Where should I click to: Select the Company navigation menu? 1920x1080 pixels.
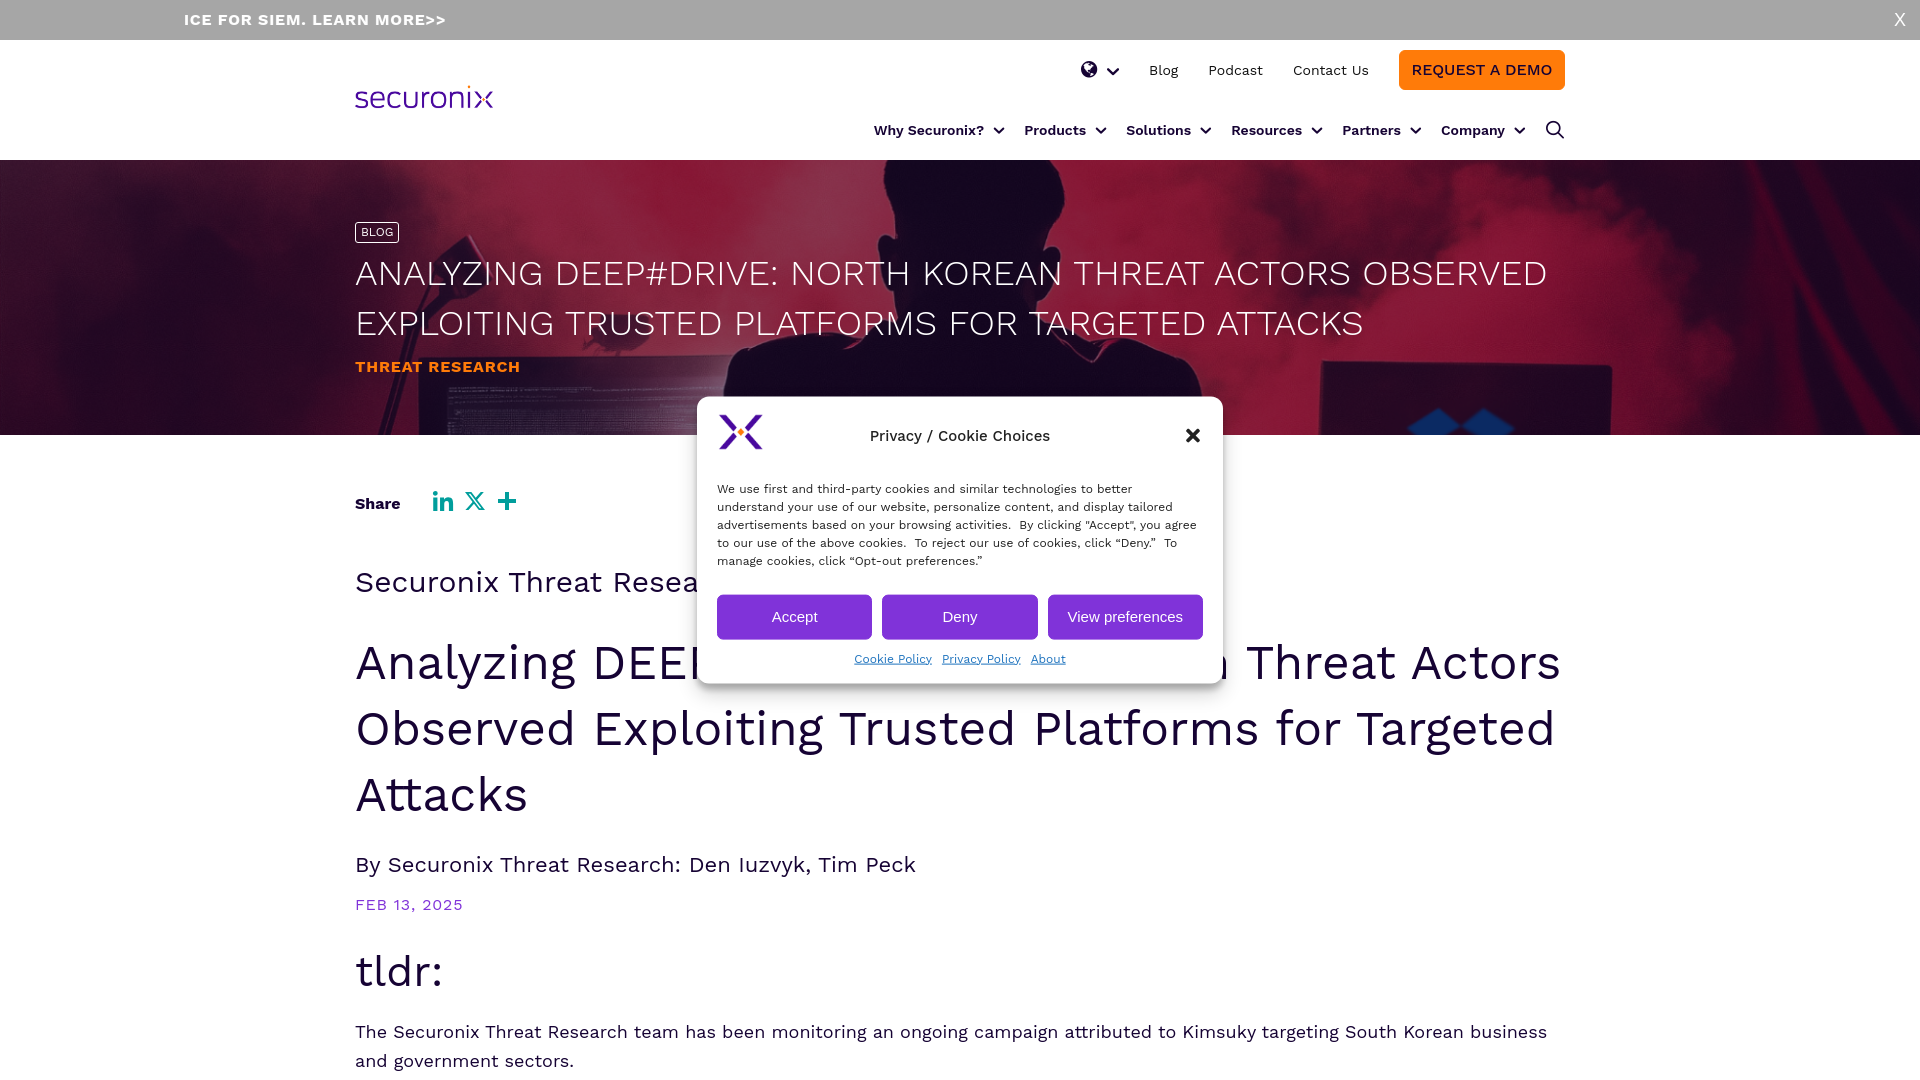tap(1482, 129)
